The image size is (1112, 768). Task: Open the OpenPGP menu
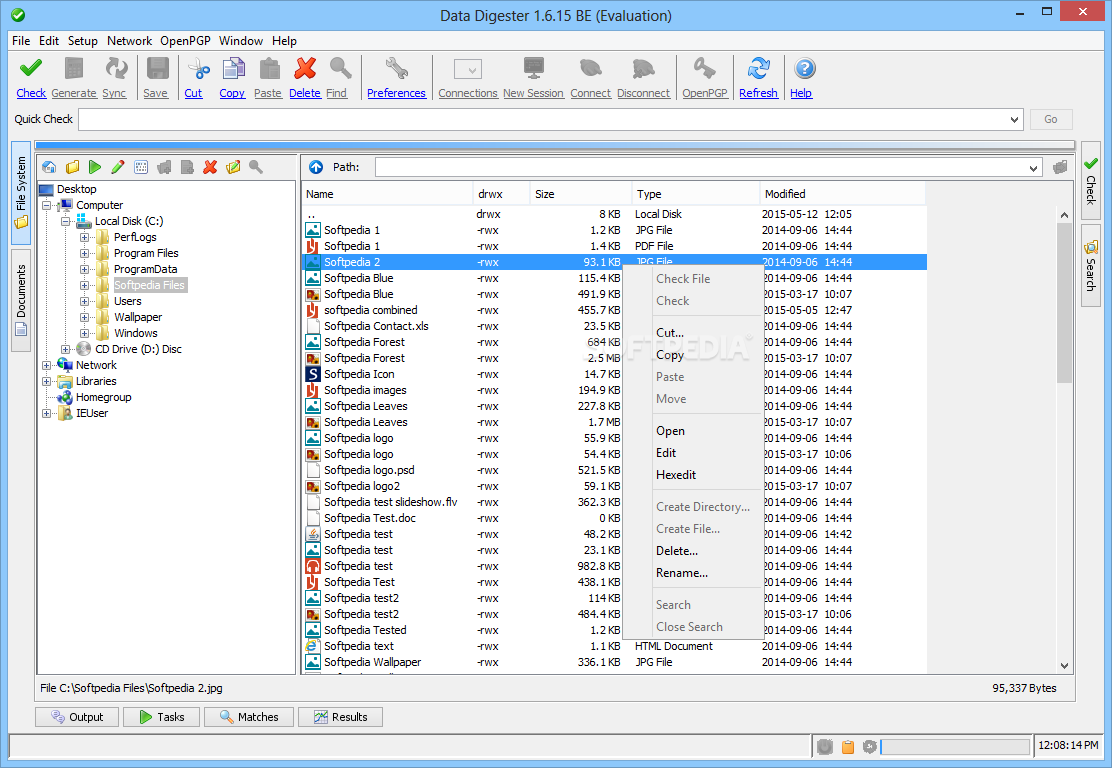[185, 40]
